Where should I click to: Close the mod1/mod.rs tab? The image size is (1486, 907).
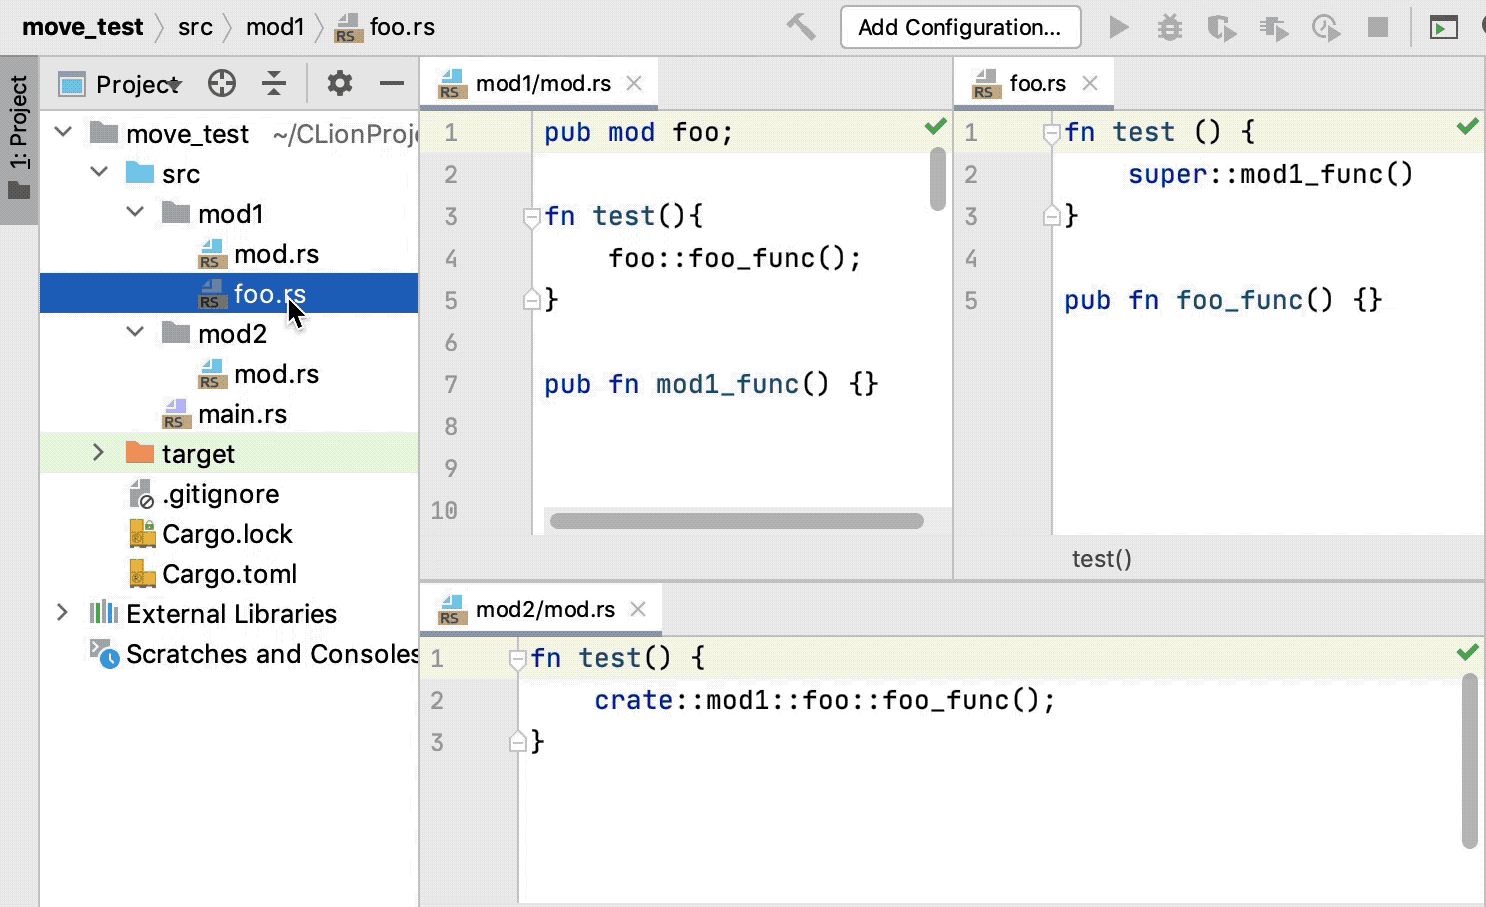[634, 83]
